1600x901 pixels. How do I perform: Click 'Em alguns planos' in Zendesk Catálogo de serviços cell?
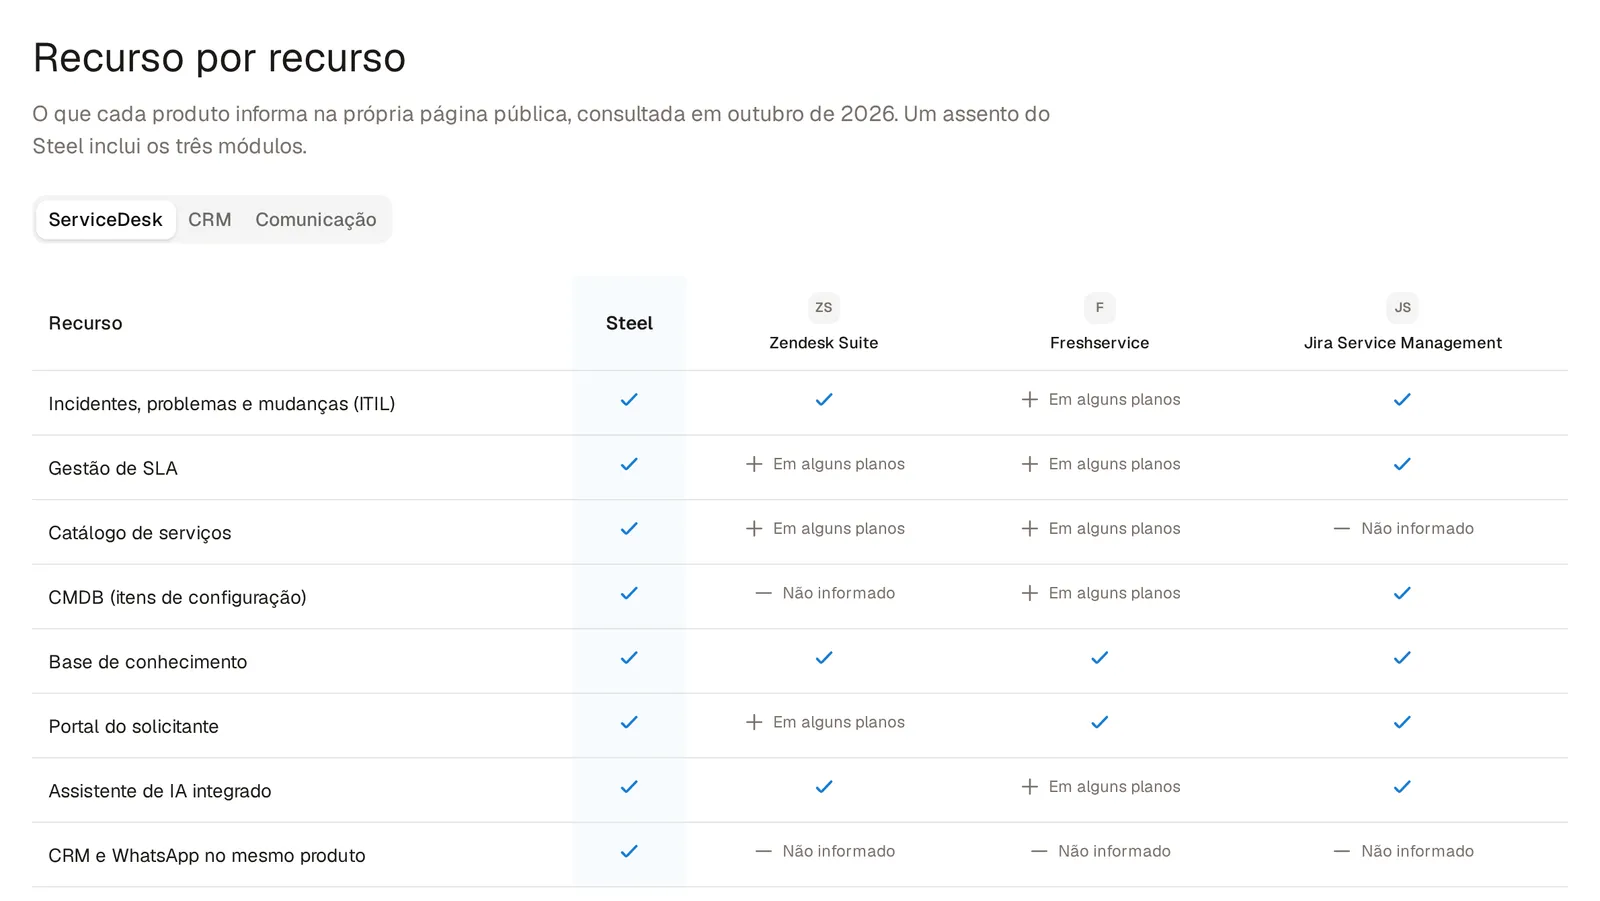pos(839,529)
